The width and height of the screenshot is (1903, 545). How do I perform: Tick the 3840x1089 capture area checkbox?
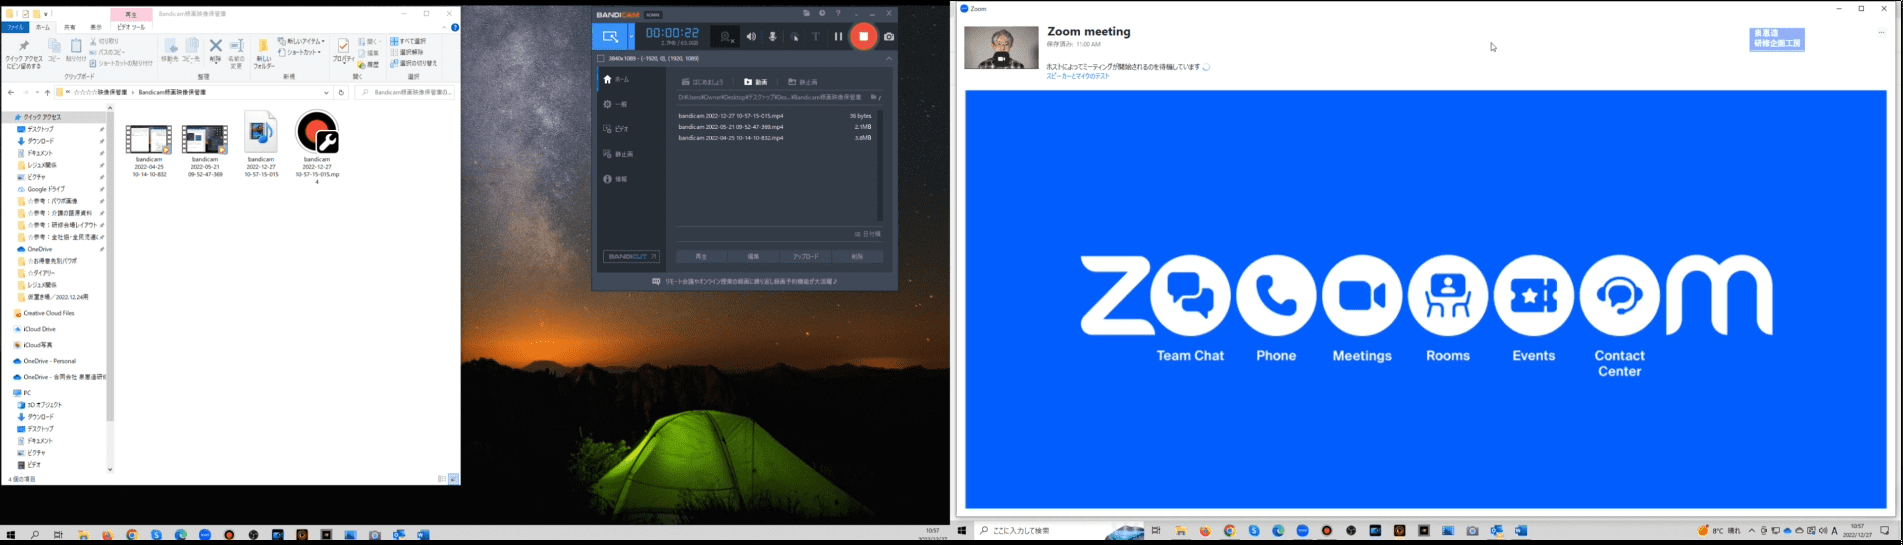click(x=601, y=58)
